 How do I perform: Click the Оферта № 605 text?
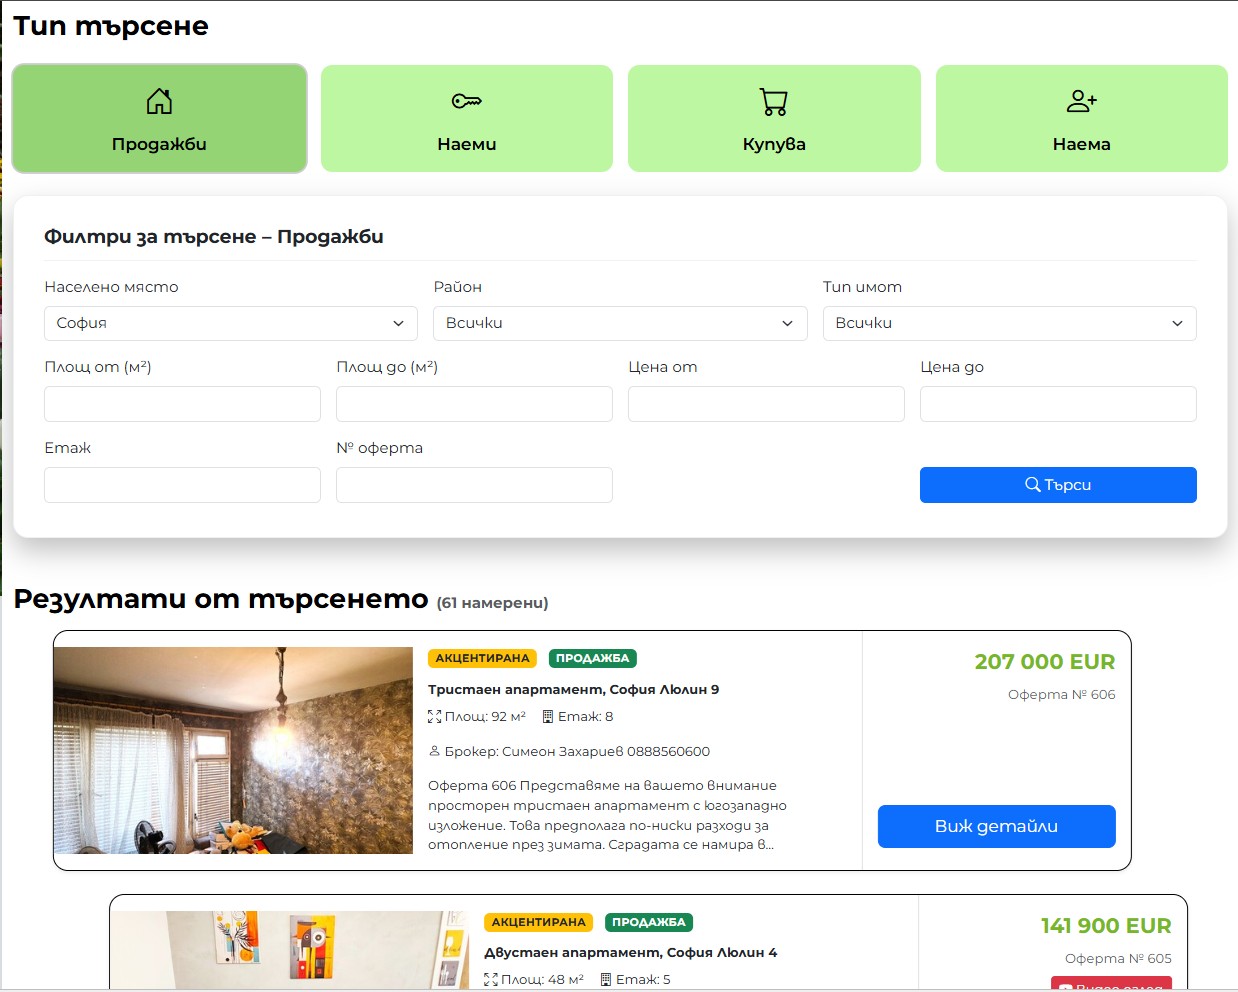[1118, 959]
